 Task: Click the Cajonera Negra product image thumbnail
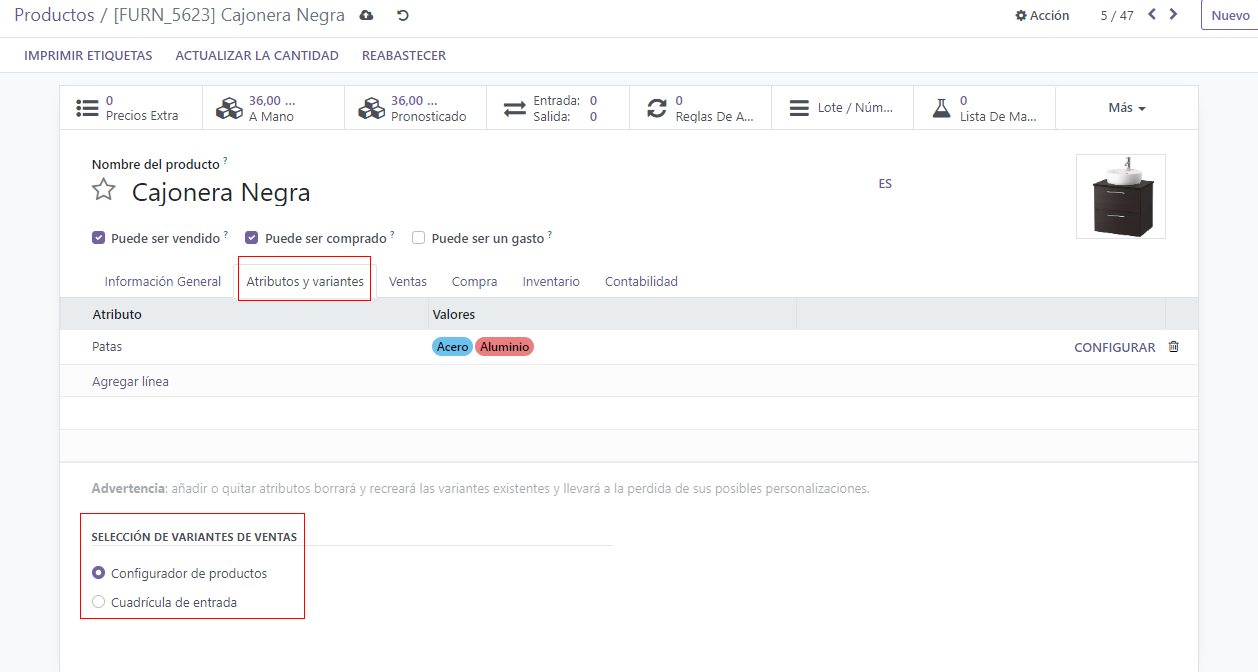[1120, 196]
